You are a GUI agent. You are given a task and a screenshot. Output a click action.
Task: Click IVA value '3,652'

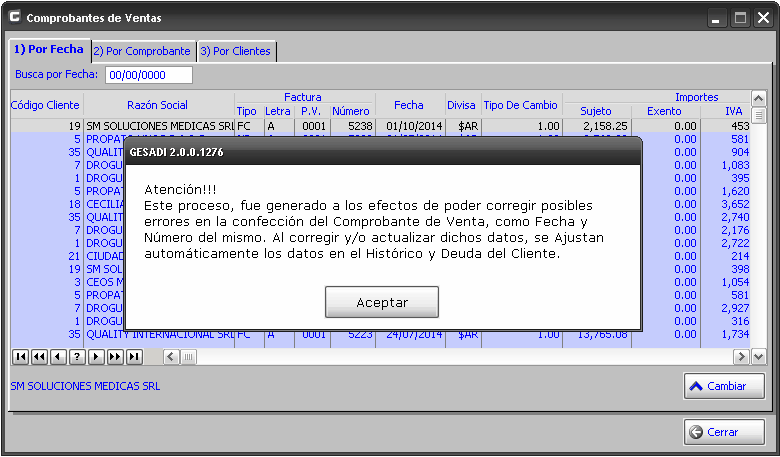735,204
